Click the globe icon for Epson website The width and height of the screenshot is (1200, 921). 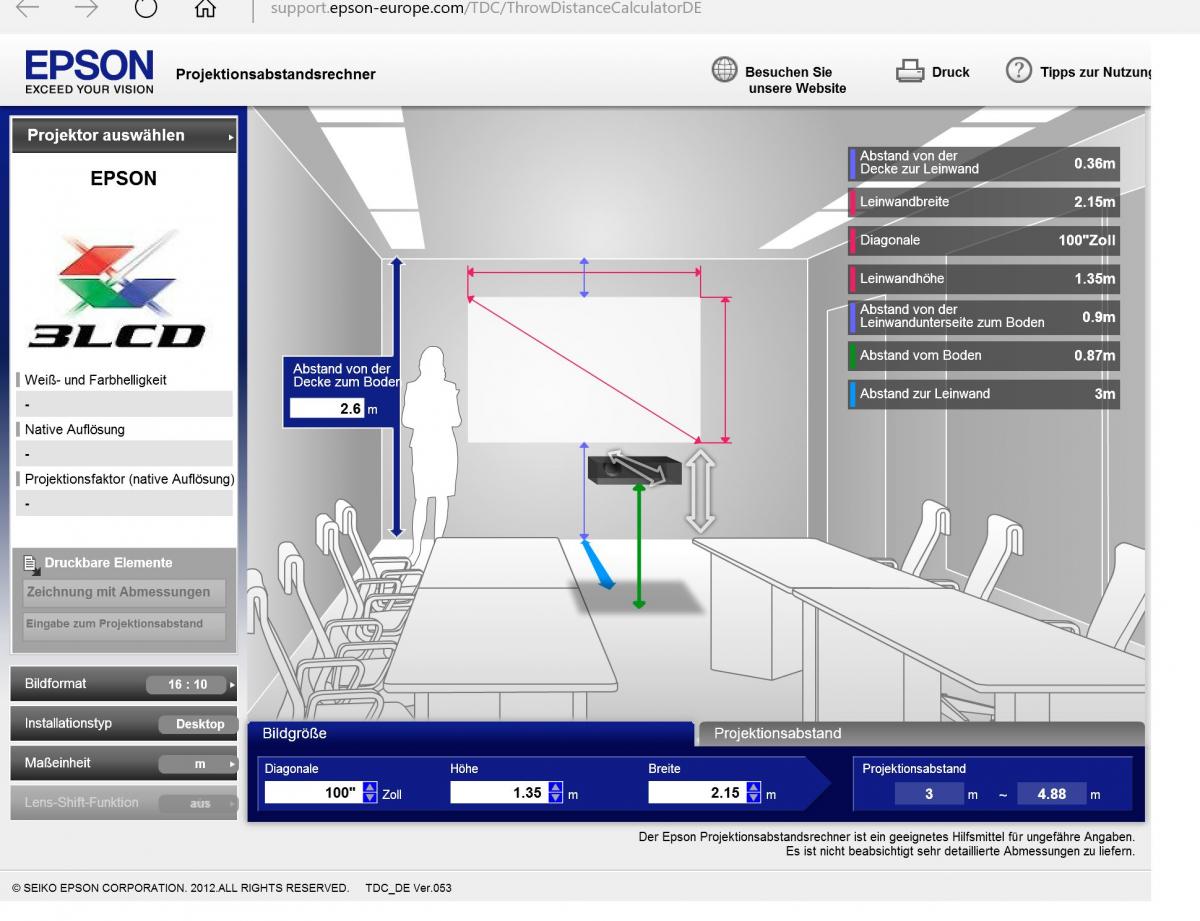tap(724, 71)
